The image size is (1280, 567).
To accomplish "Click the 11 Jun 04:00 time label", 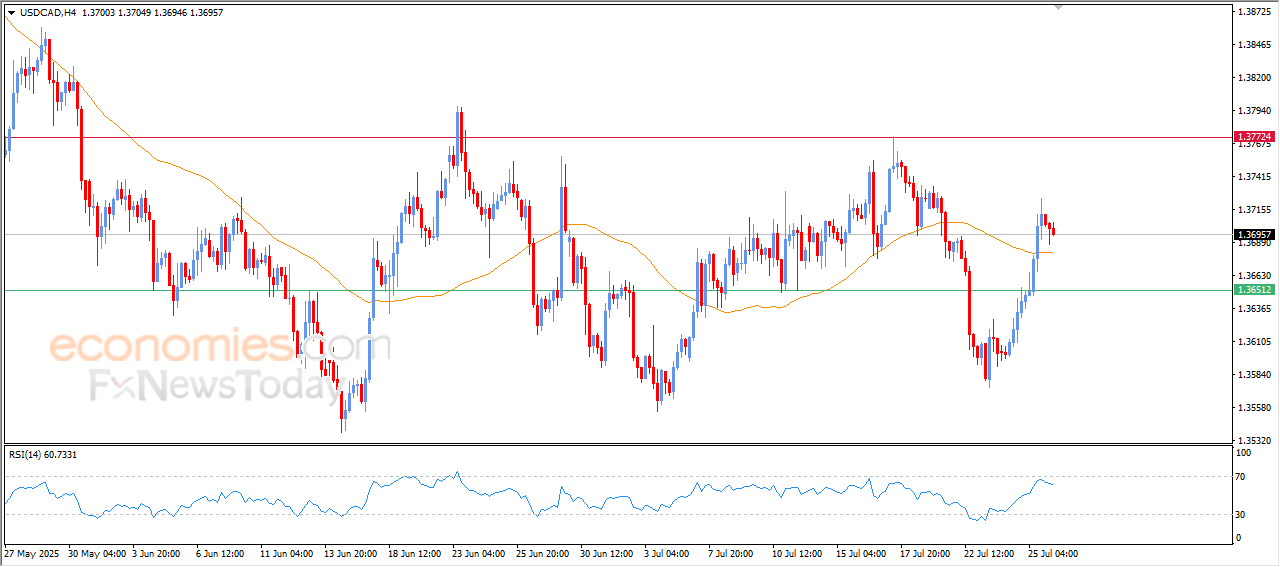I will tap(287, 553).
